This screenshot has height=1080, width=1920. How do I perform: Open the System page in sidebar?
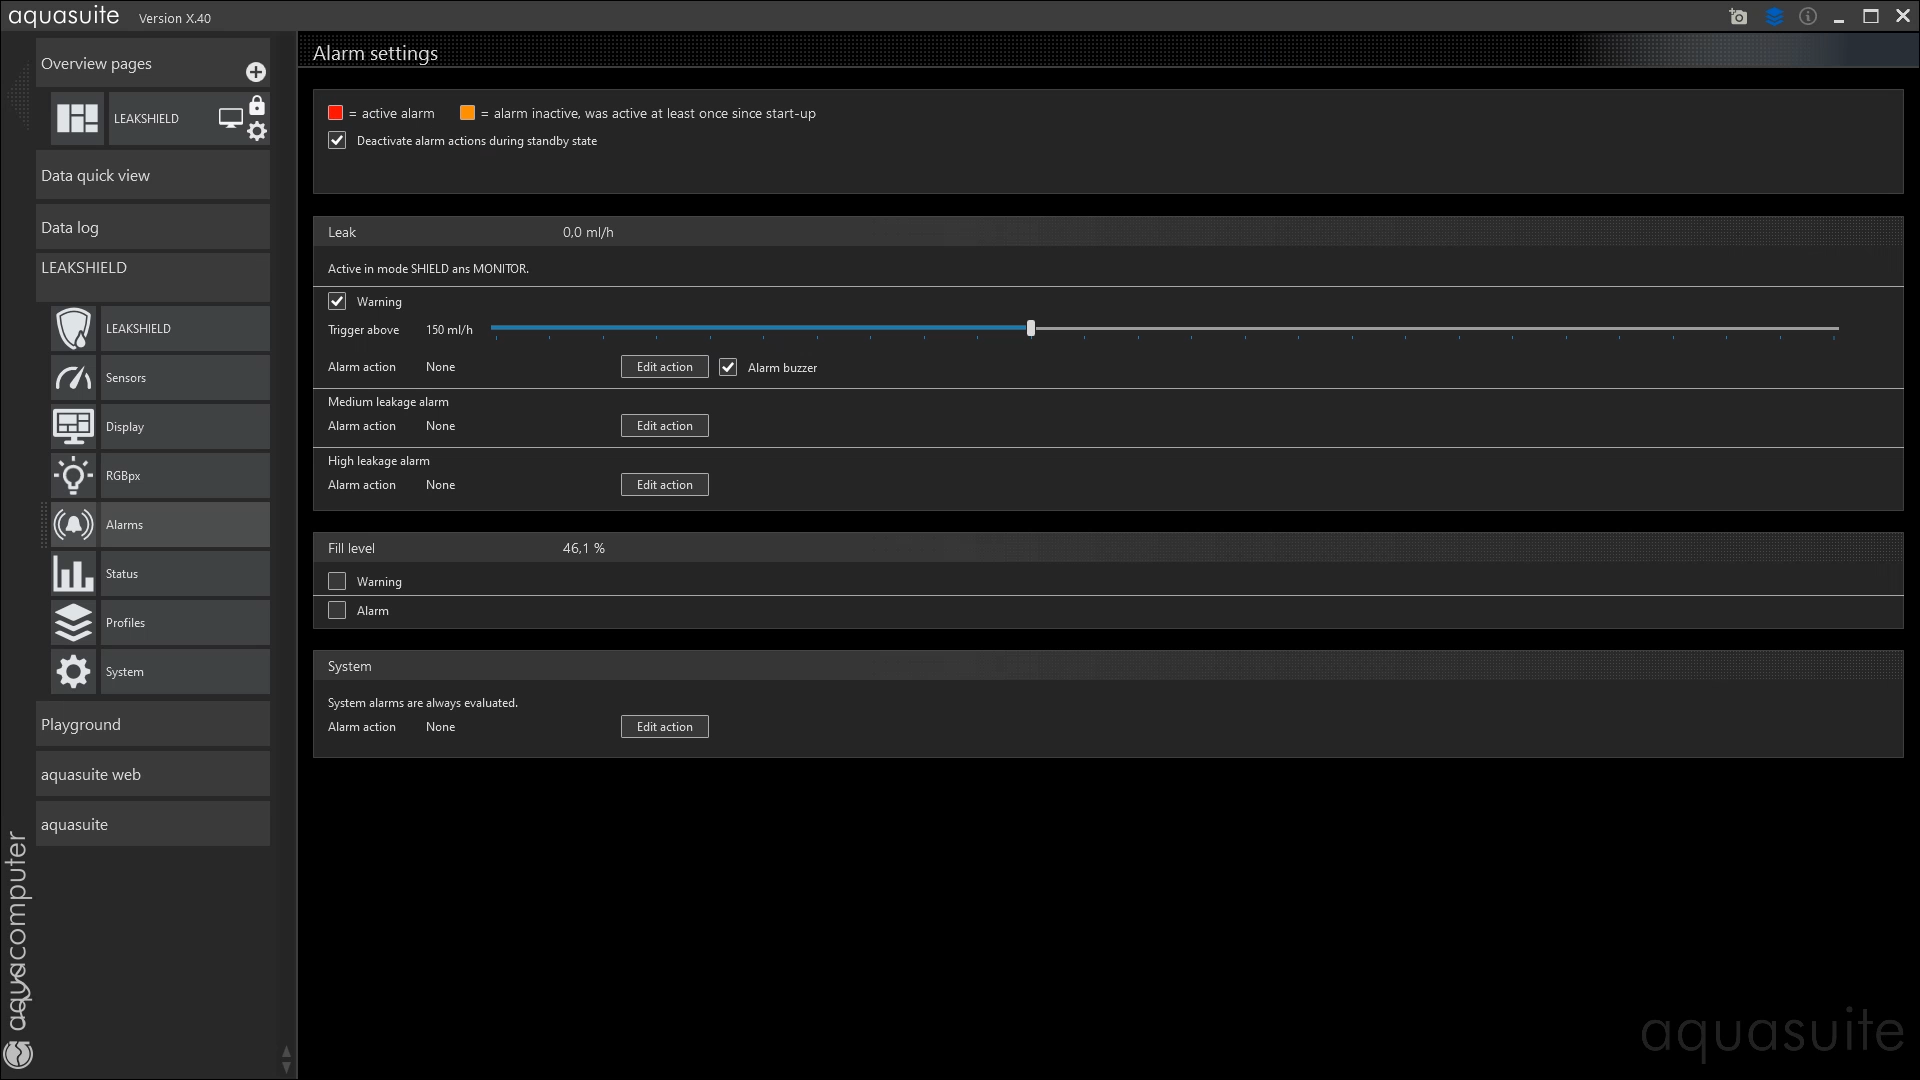coord(185,671)
